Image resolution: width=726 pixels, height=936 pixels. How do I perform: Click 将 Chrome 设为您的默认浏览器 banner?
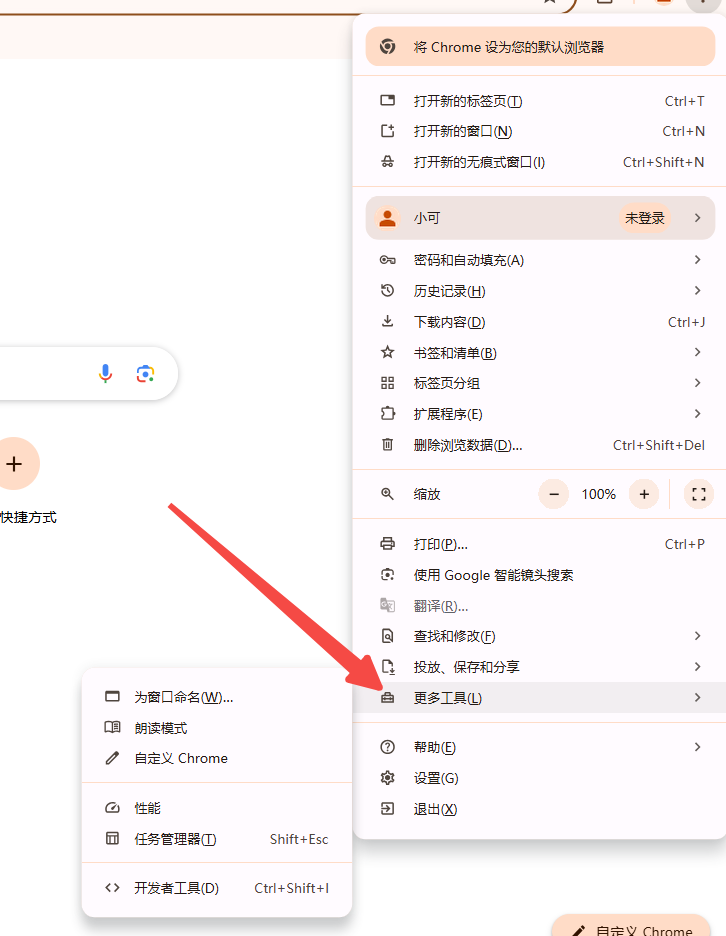(540, 47)
